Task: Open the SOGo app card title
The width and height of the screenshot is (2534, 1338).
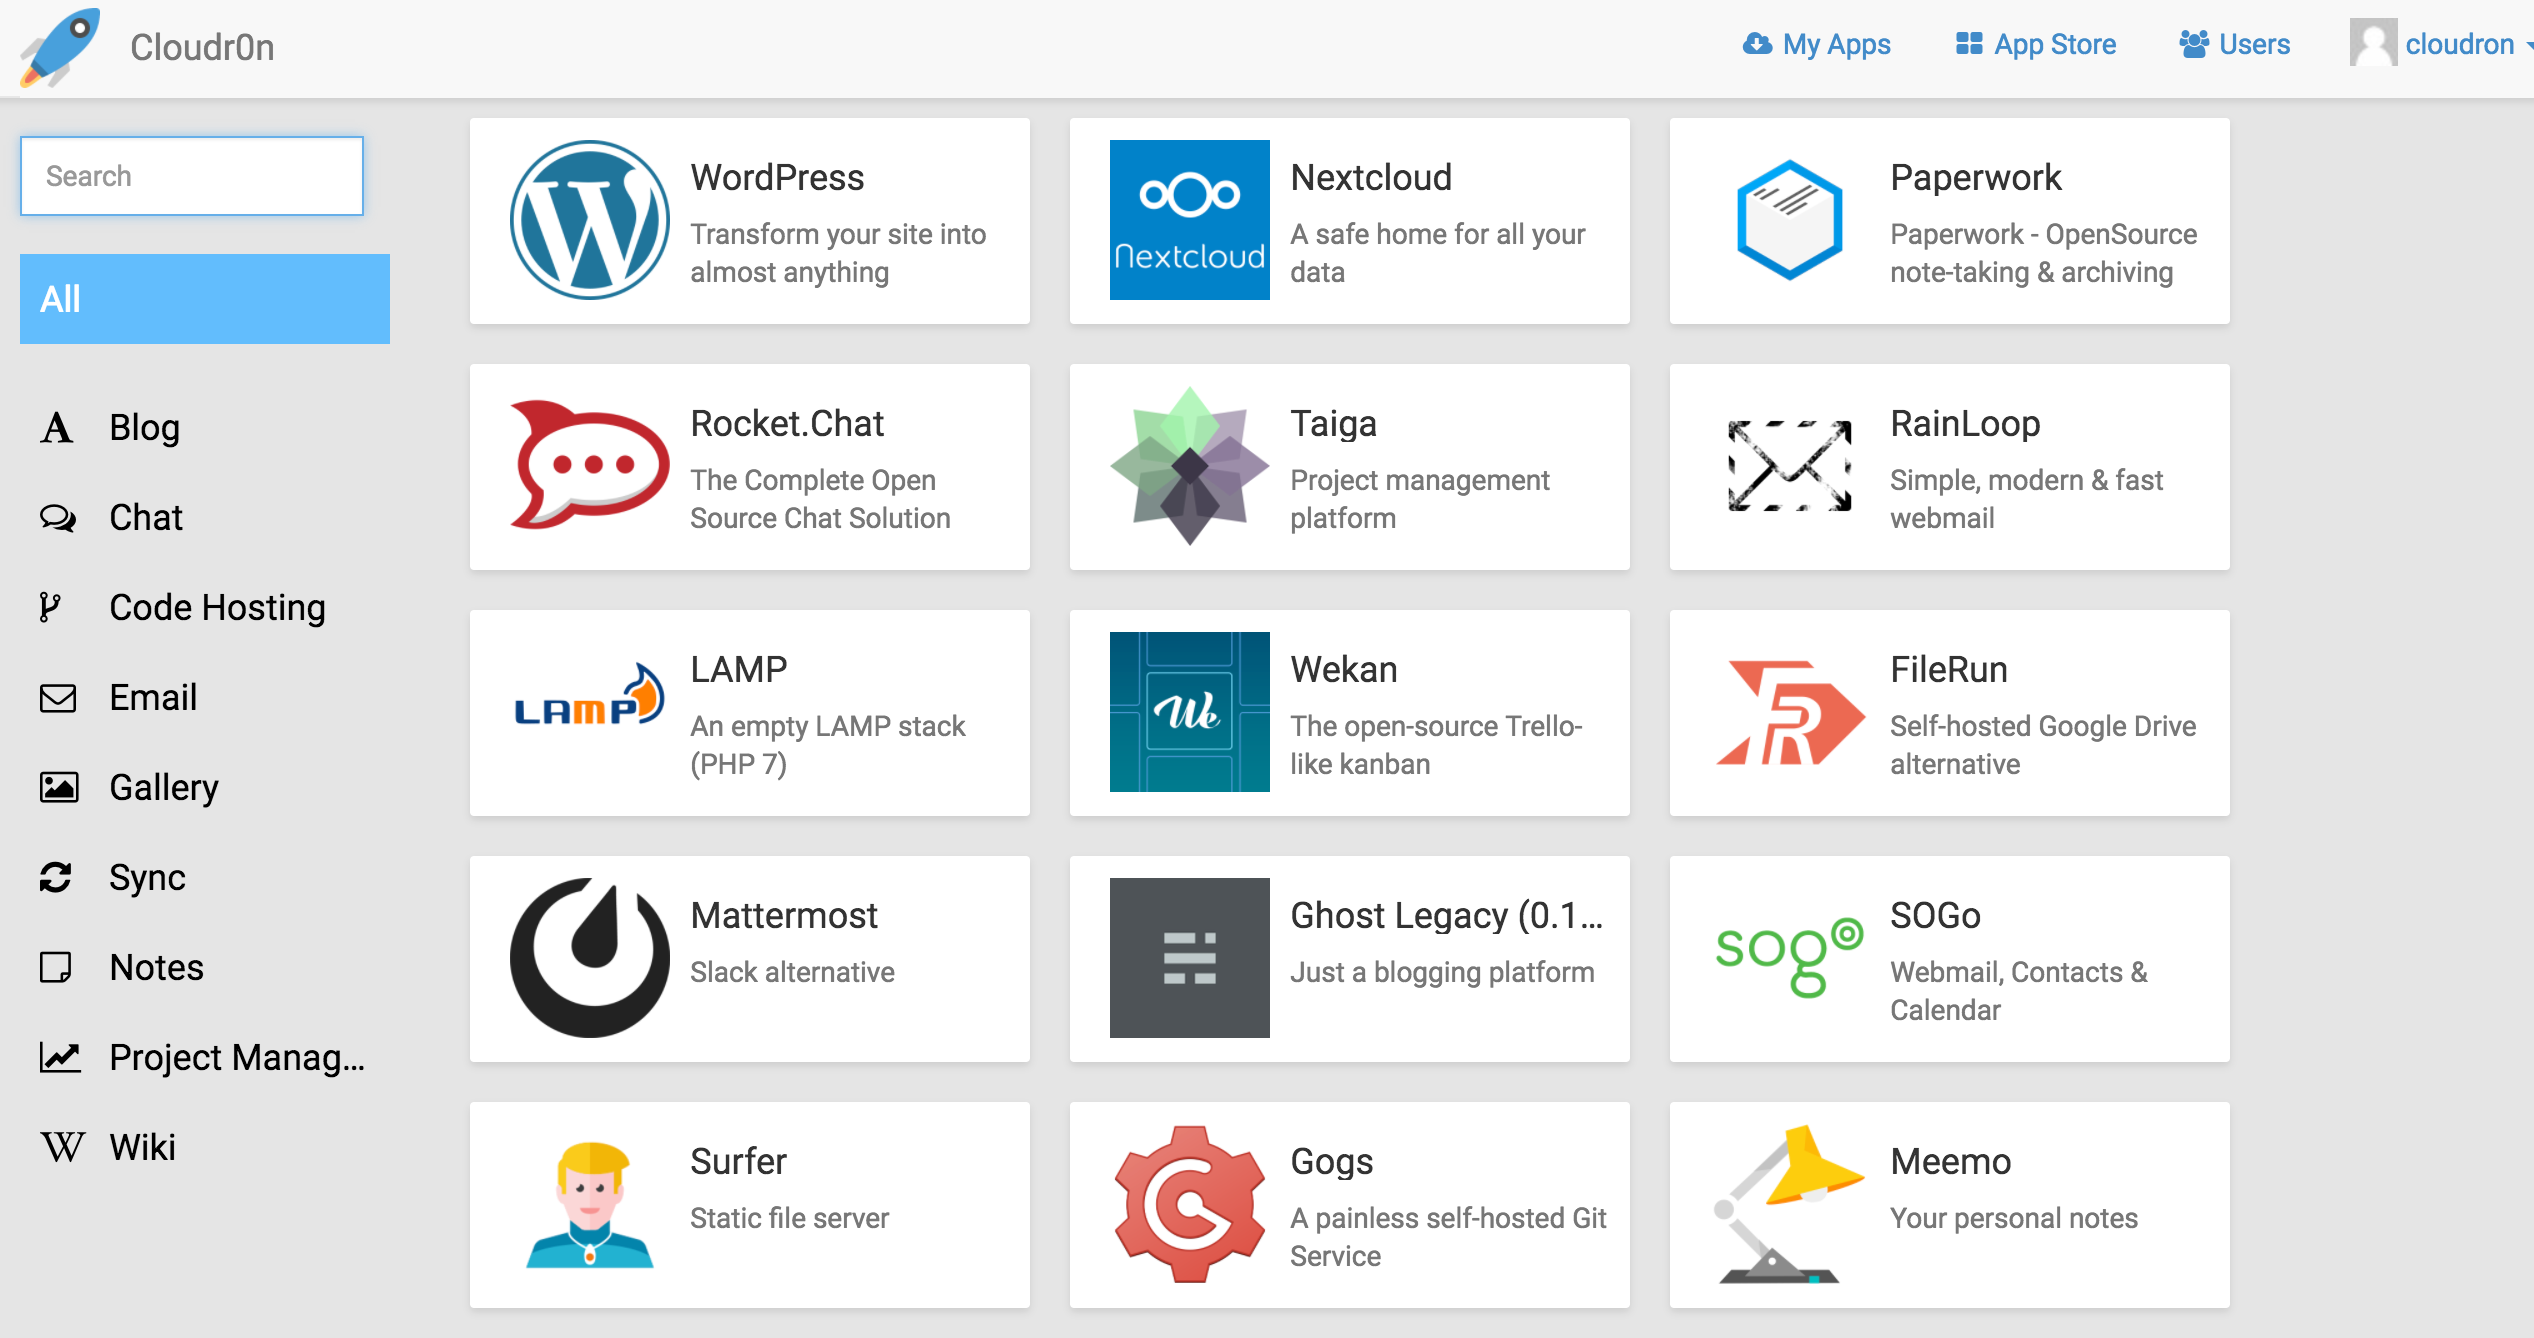Action: (1935, 915)
